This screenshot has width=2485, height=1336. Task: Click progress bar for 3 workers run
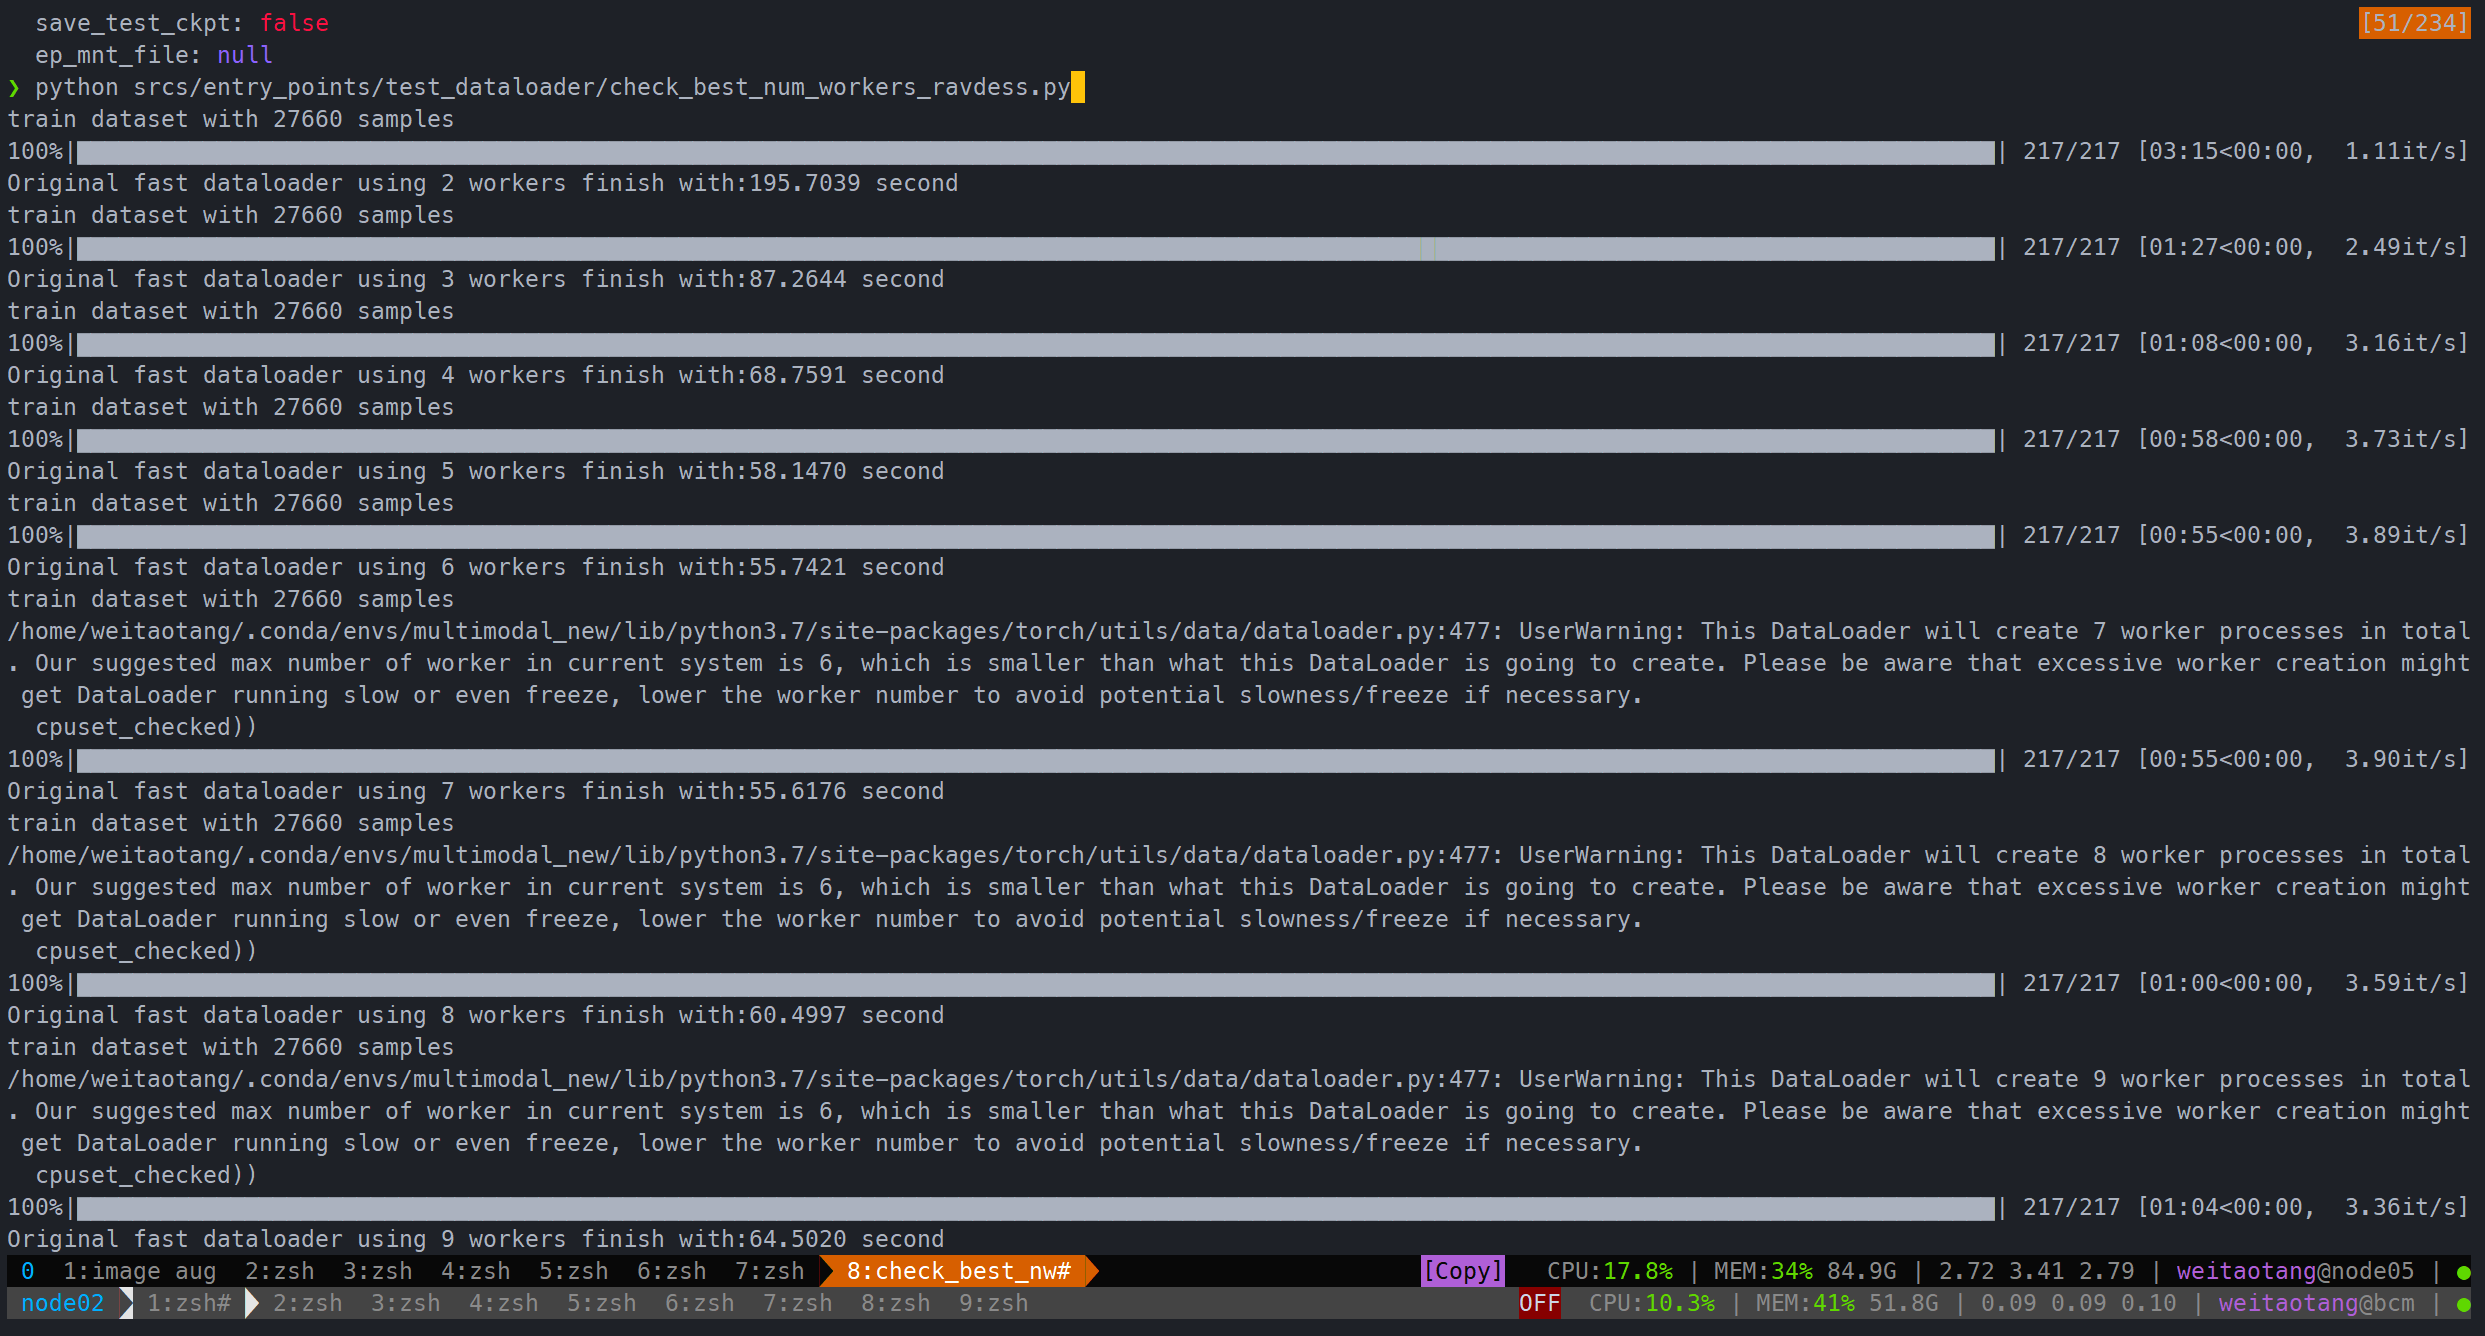pos(1035,248)
